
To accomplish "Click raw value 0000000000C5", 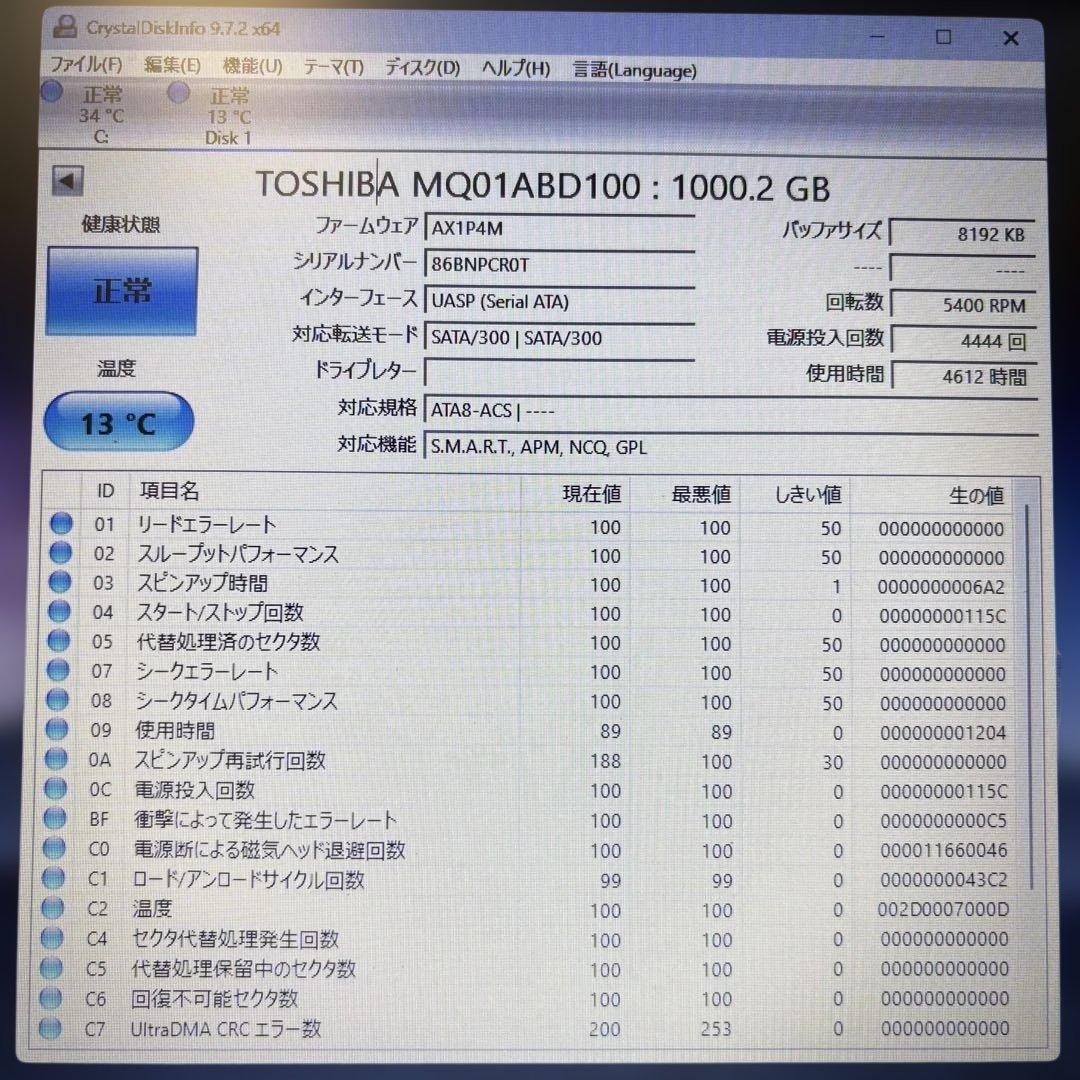I will [944, 821].
